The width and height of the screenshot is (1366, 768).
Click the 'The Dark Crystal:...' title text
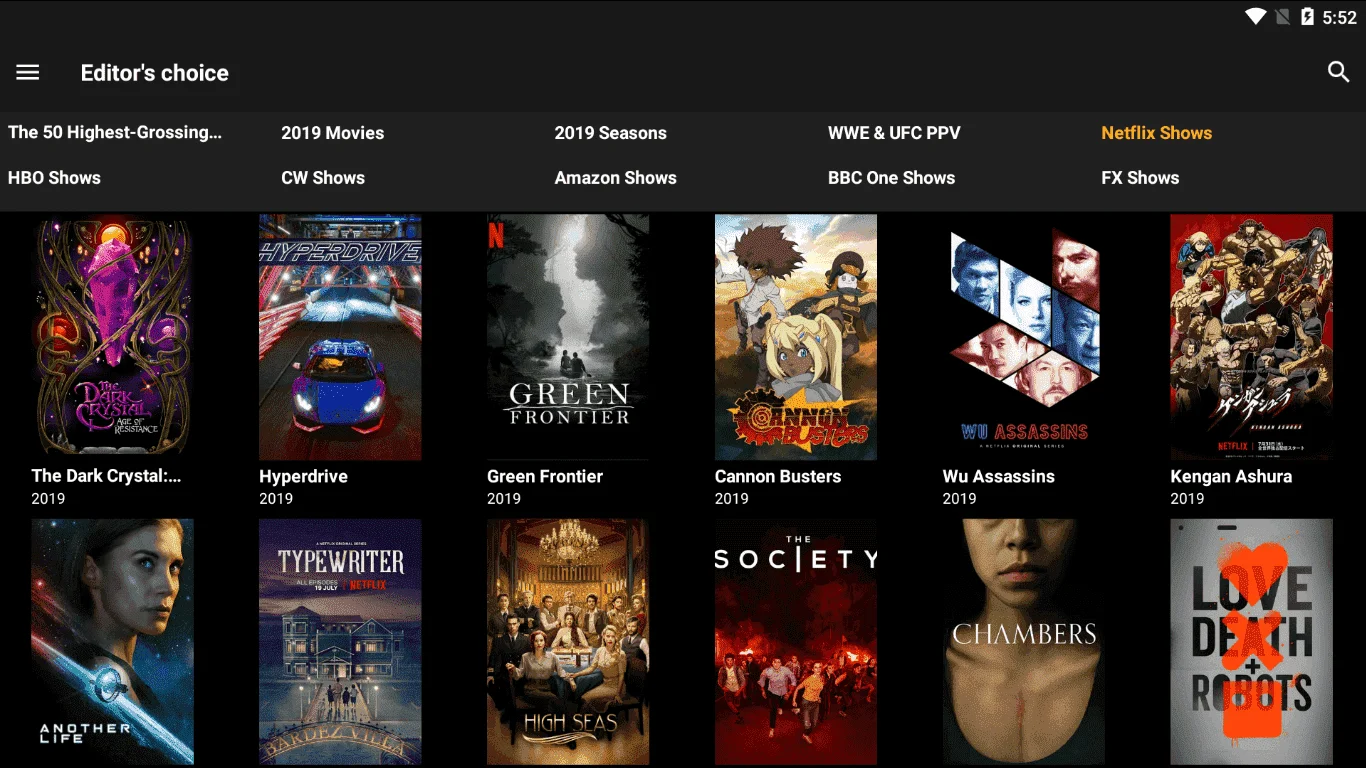[106, 476]
